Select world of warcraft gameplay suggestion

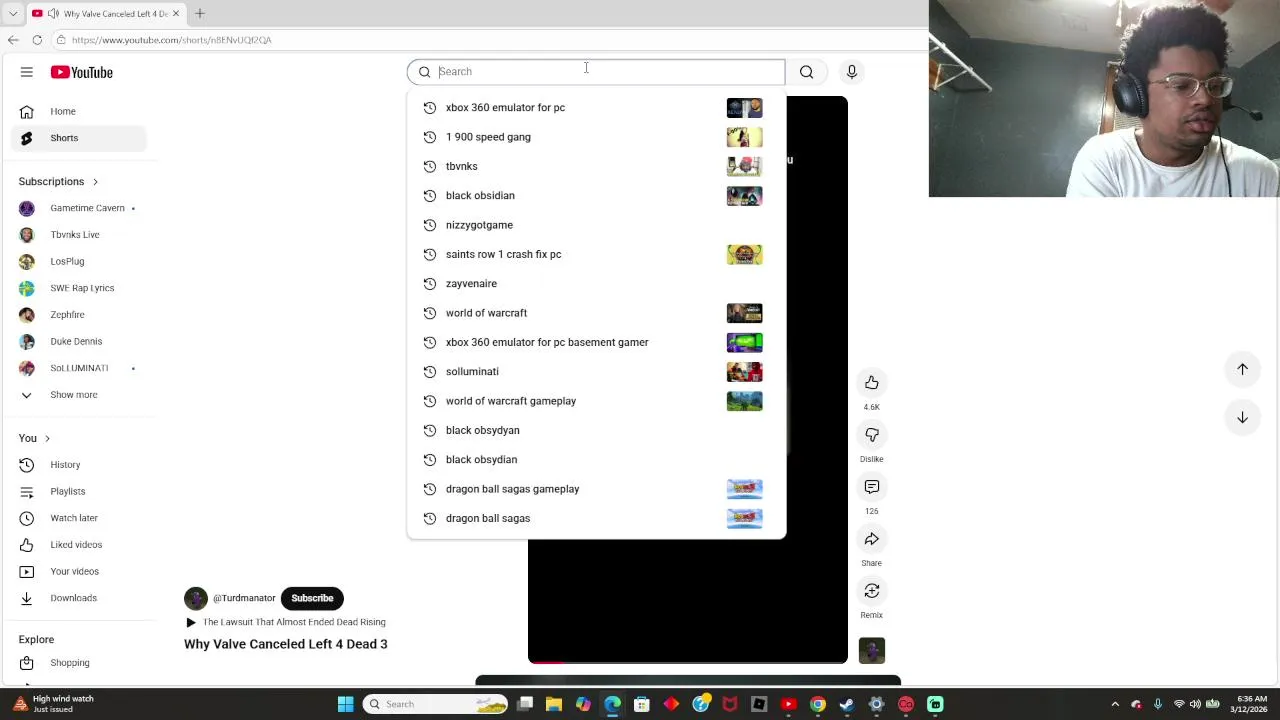[x=596, y=401]
